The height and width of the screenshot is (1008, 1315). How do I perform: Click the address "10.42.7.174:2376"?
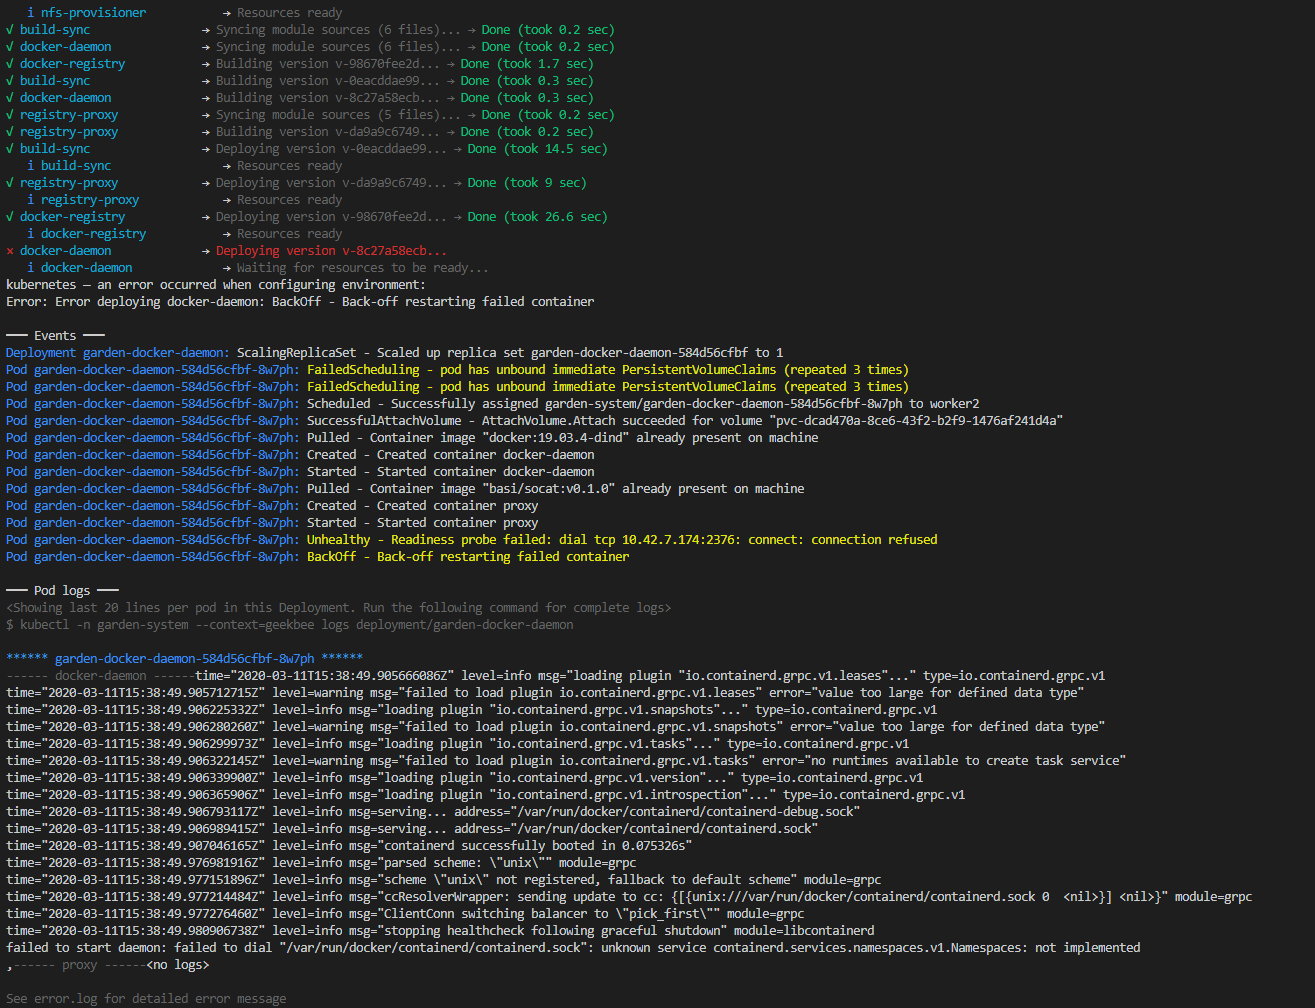click(682, 540)
